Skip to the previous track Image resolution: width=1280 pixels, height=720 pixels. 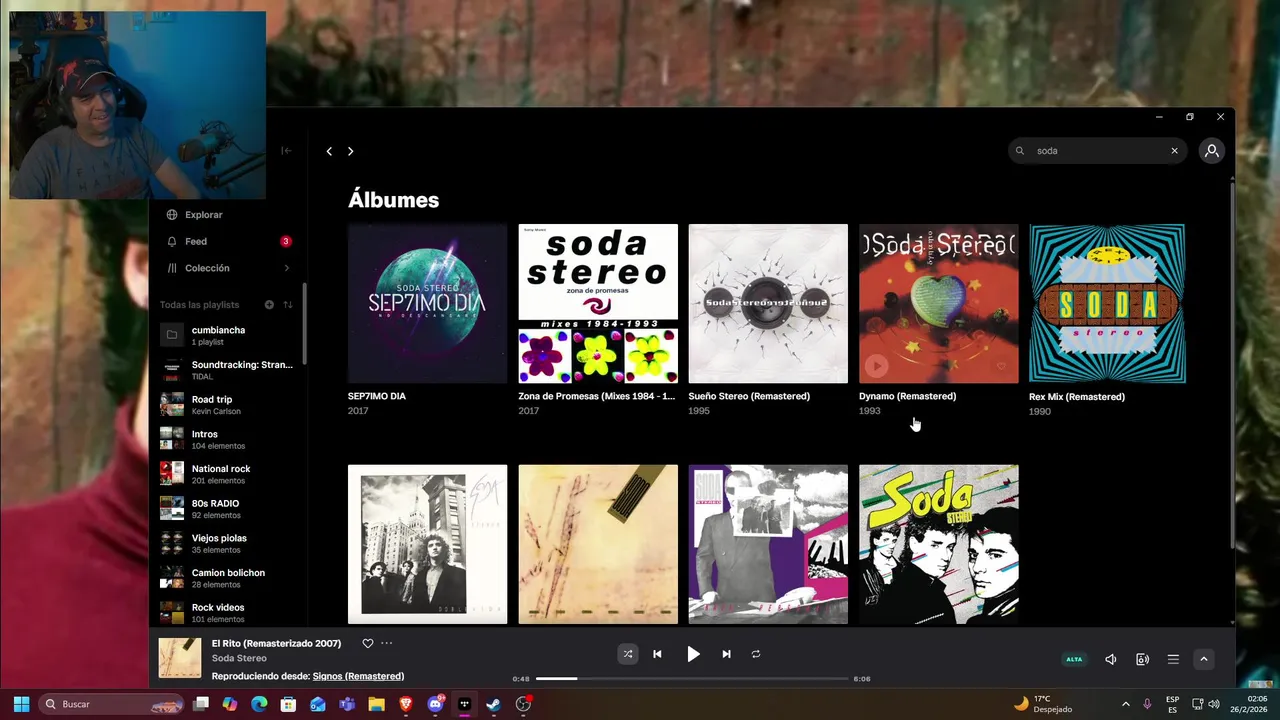pos(657,654)
